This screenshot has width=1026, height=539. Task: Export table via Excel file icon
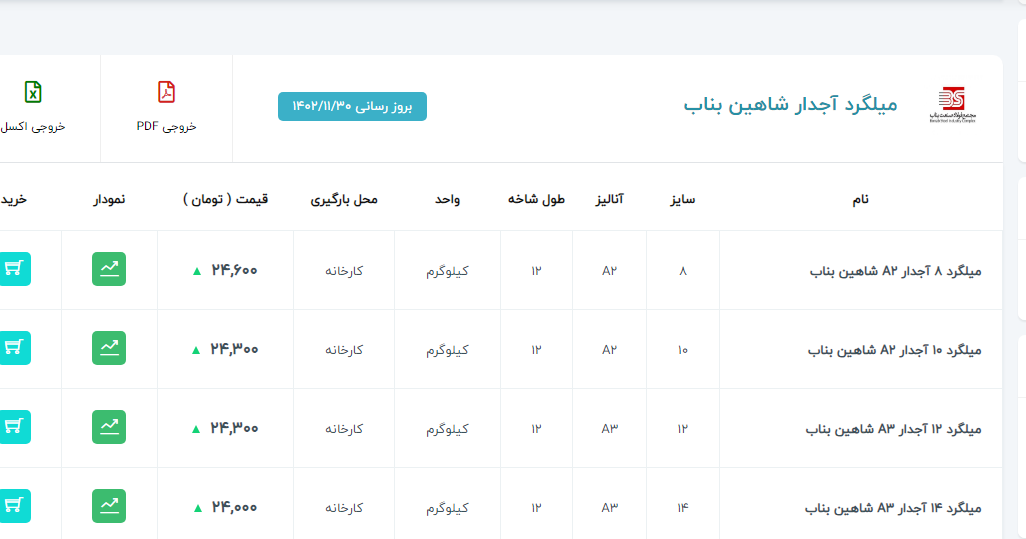[33, 93]
